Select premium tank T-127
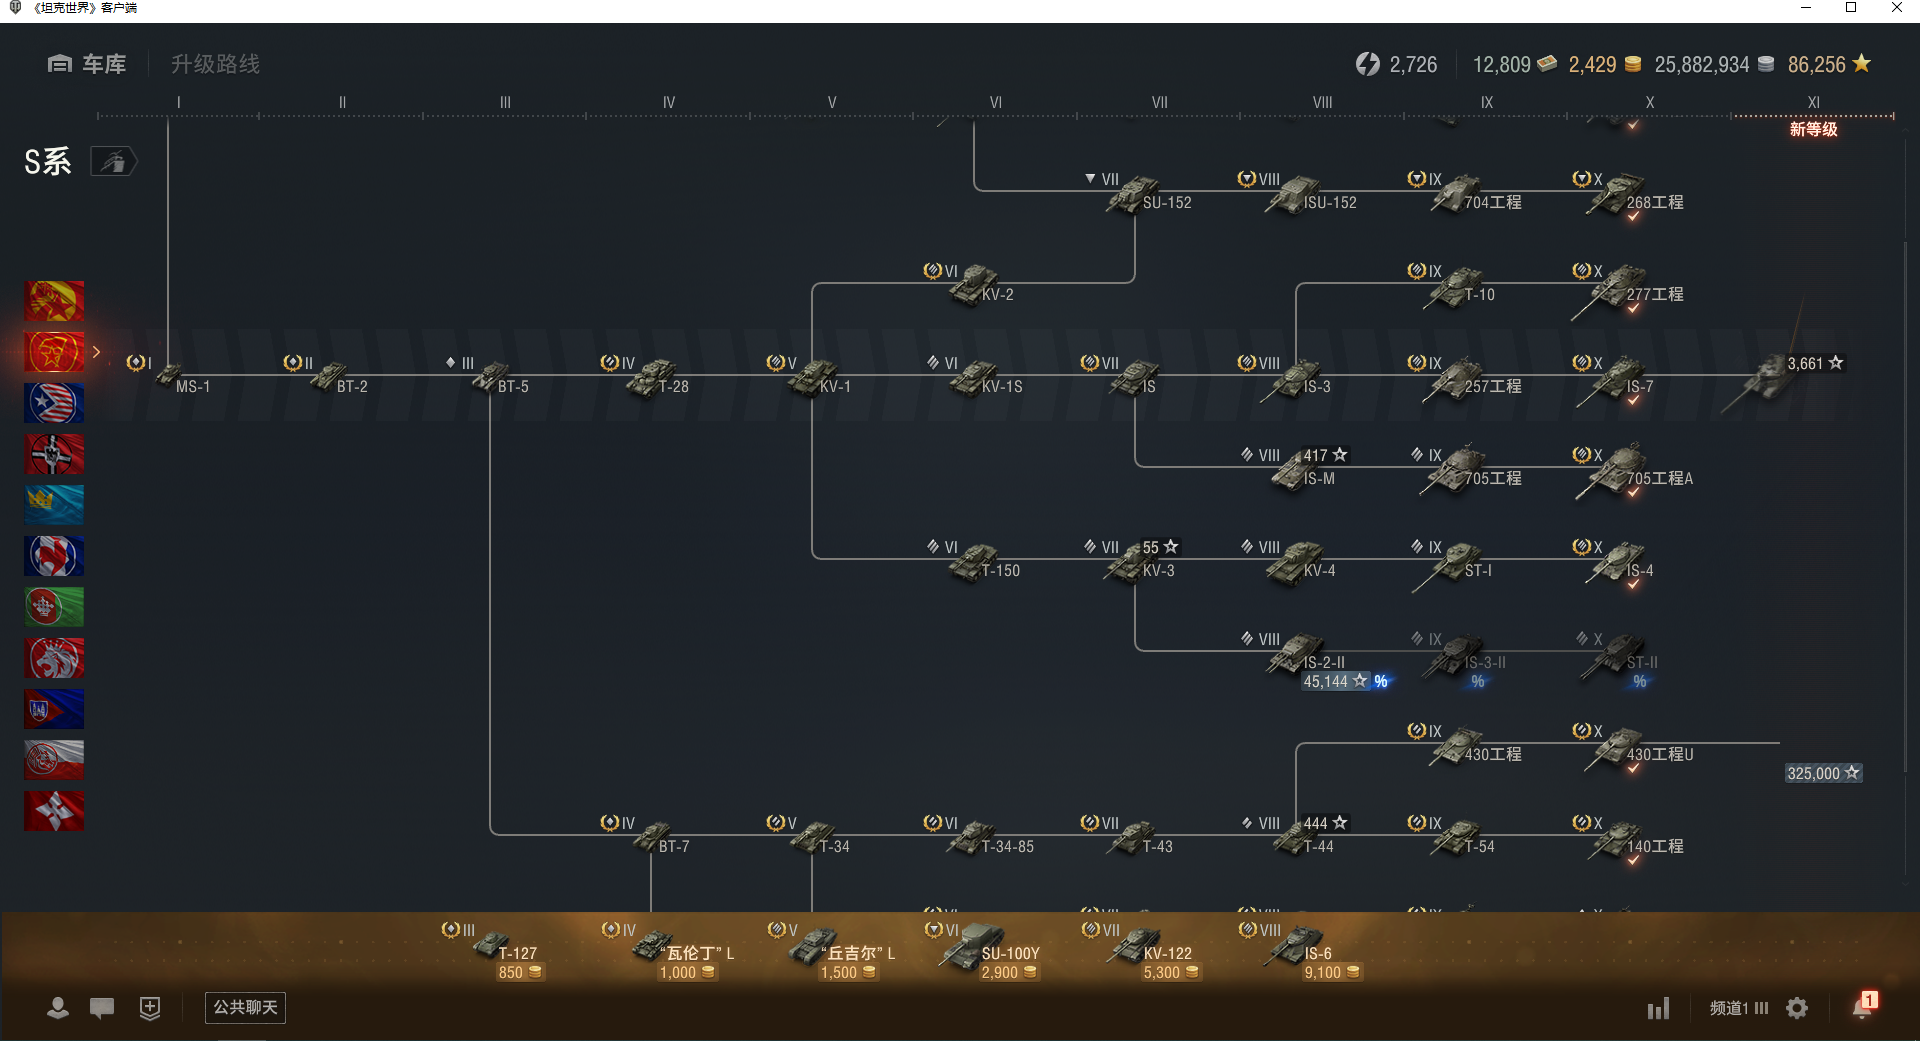1920x1041 pixels. (493, 950)
